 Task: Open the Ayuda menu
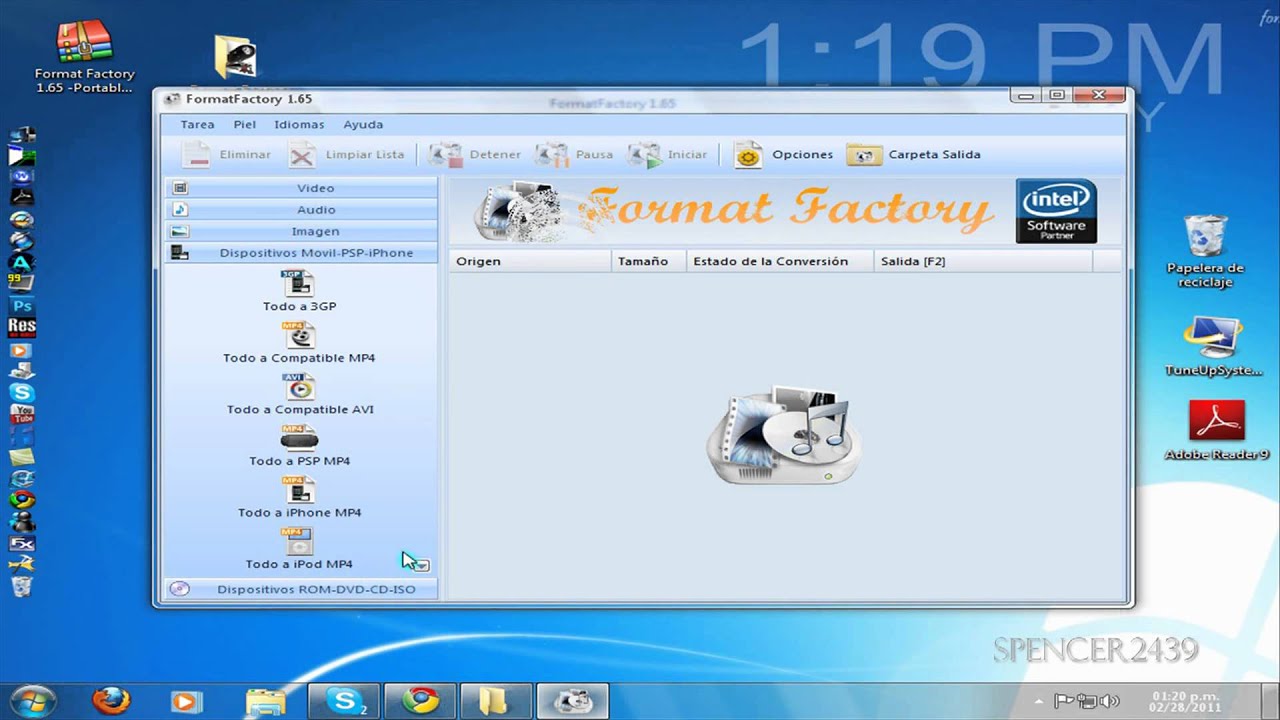[x=363, y=125]
